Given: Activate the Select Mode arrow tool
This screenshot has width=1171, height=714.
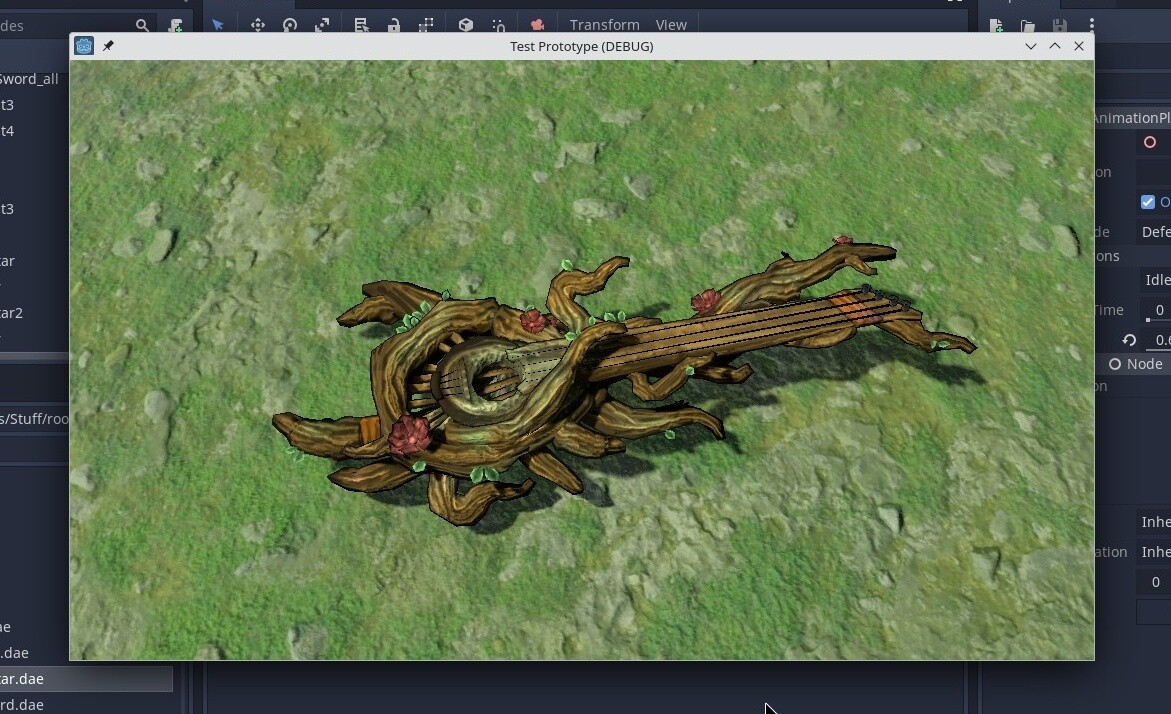Looking at the screenshot, I should click(218, 25).
